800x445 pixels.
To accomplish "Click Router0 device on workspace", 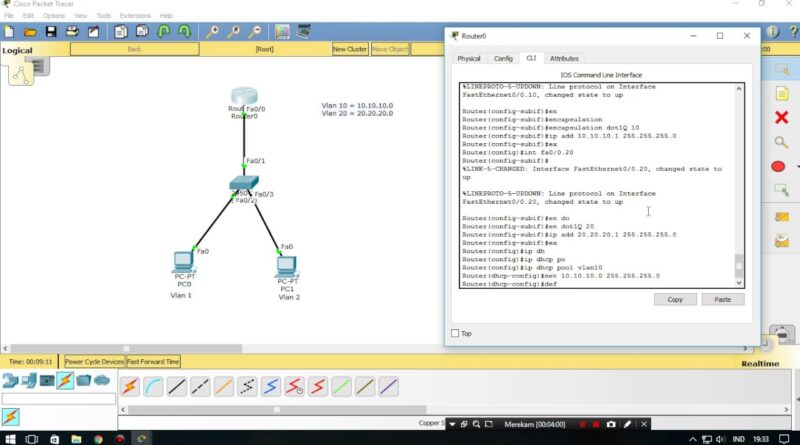I will pos(244,96).
